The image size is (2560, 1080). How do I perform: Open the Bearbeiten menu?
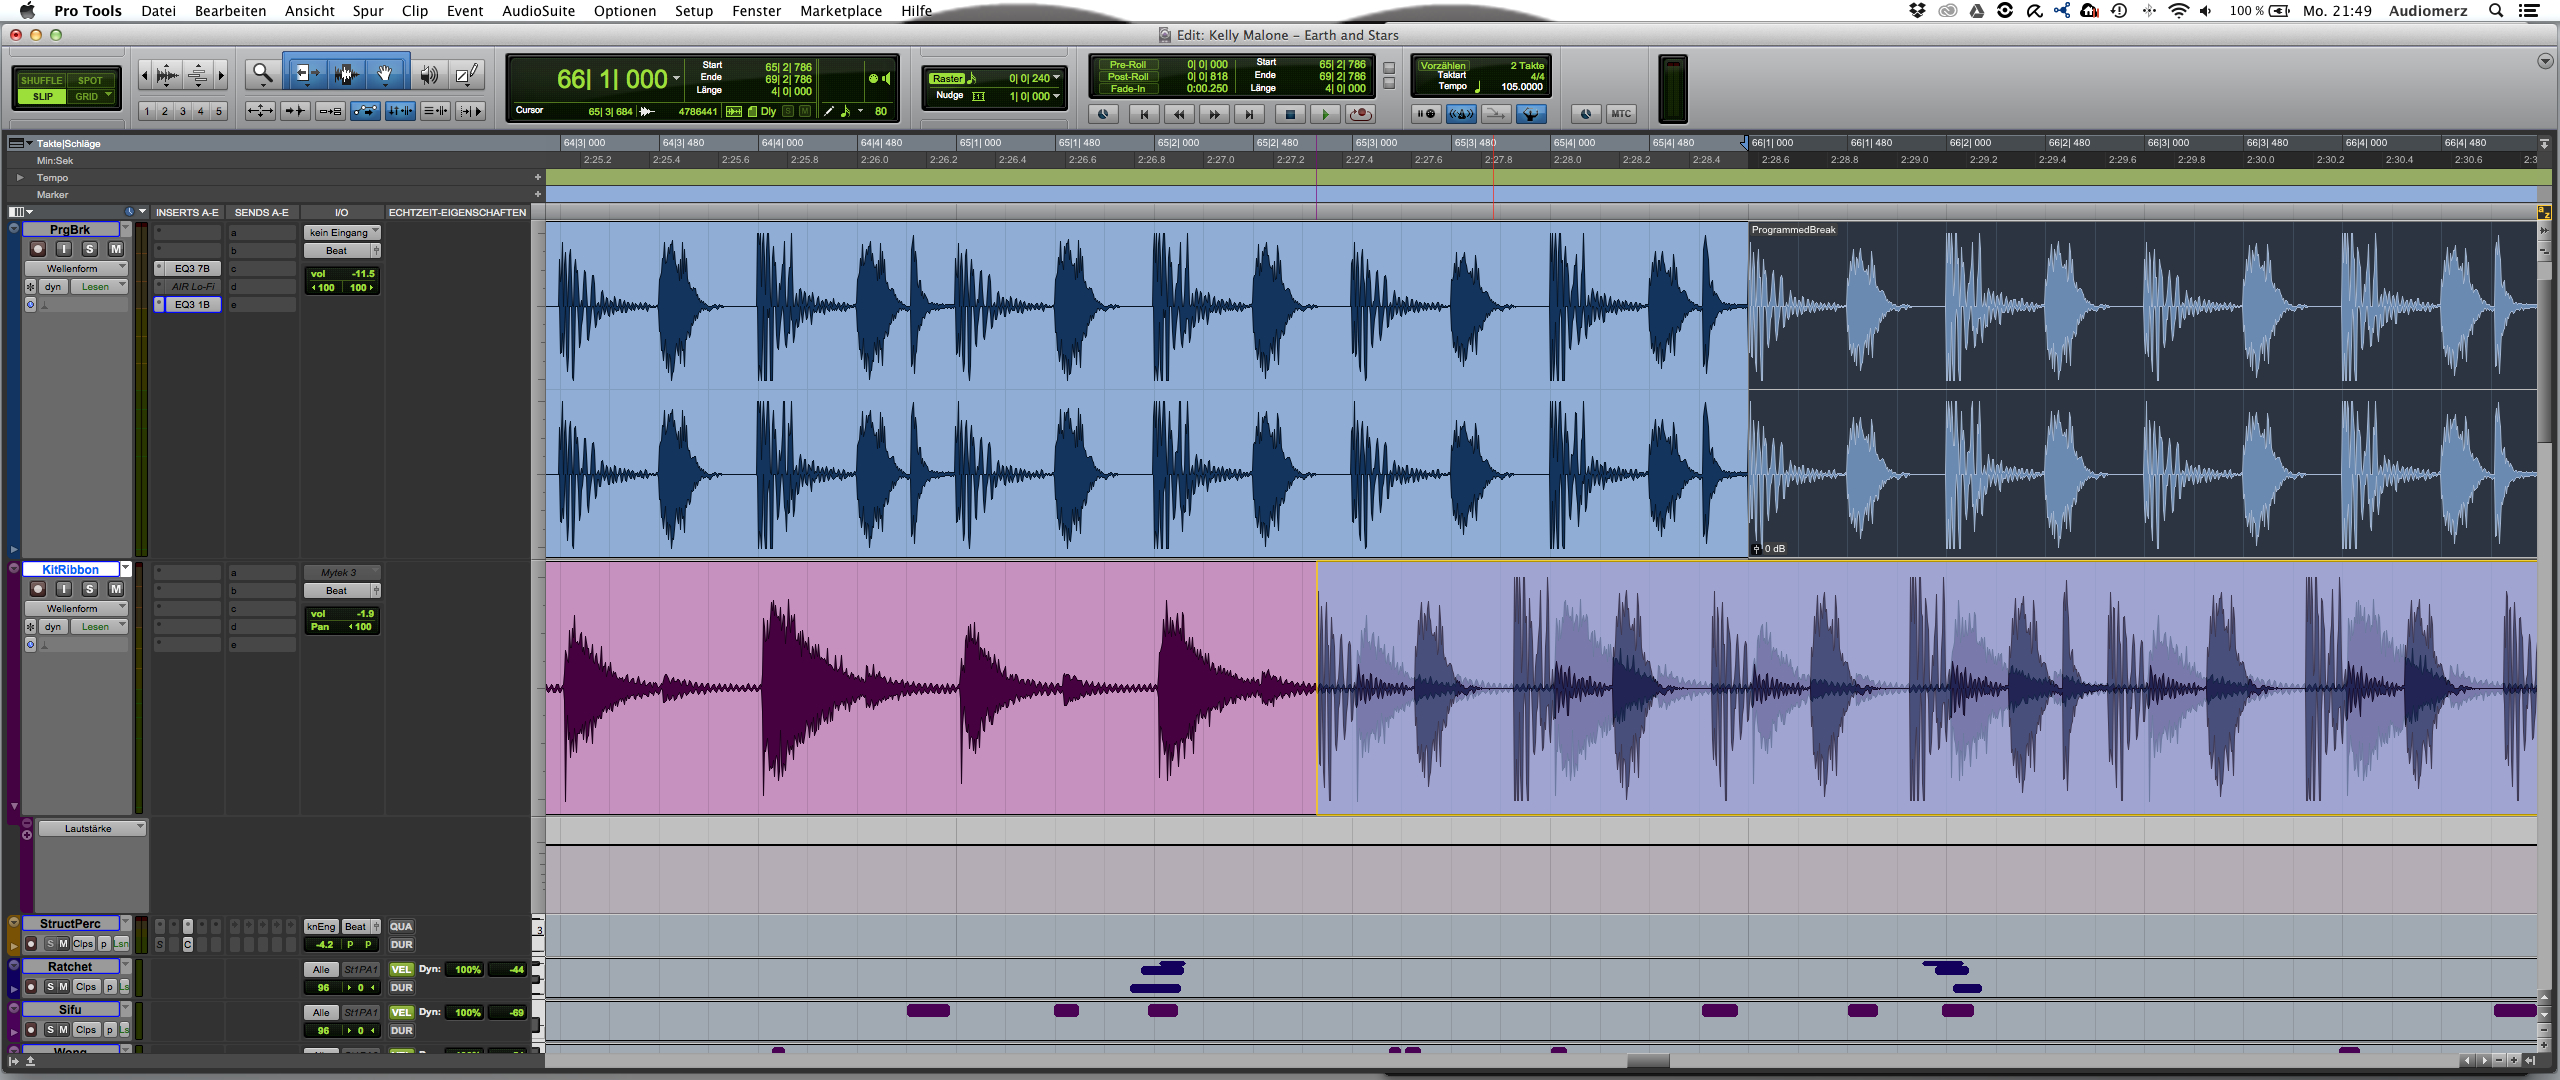tap(230, 11)
